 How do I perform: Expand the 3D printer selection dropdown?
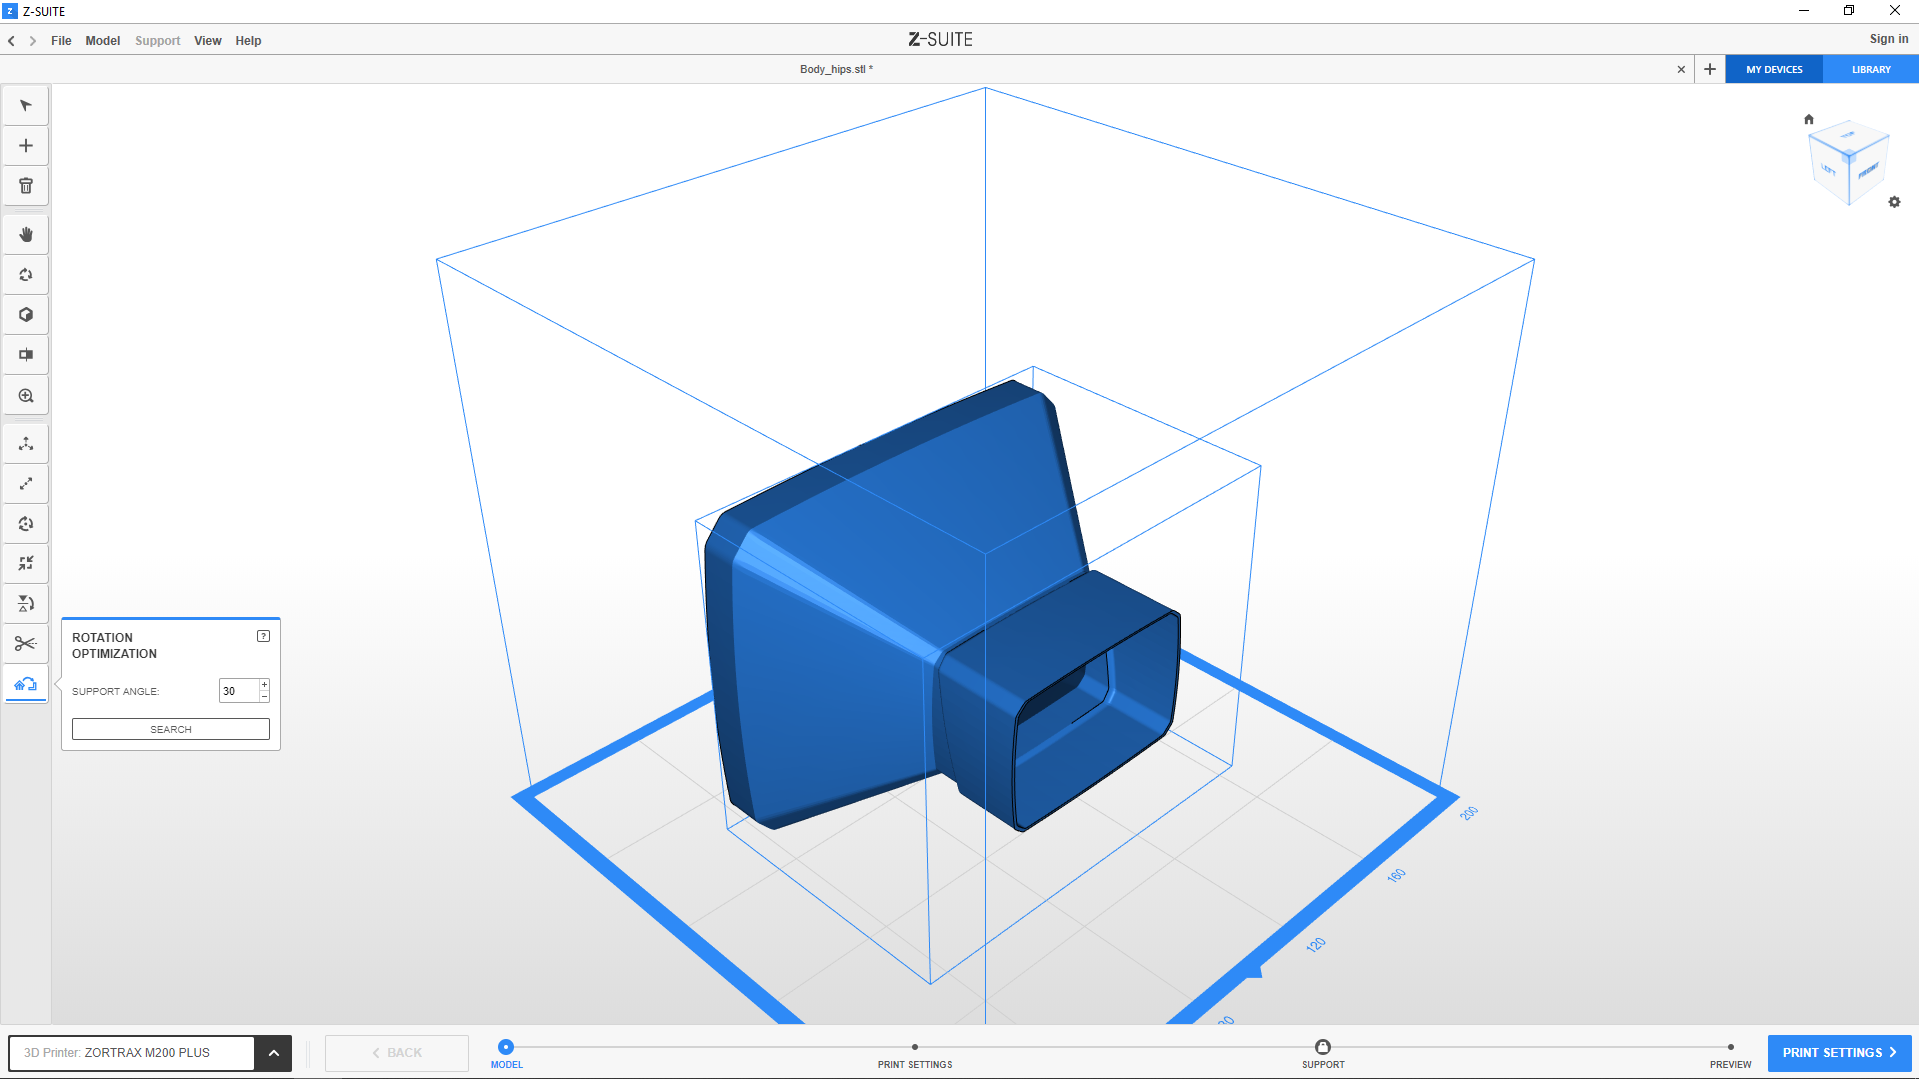click(x=273, y=1053)
